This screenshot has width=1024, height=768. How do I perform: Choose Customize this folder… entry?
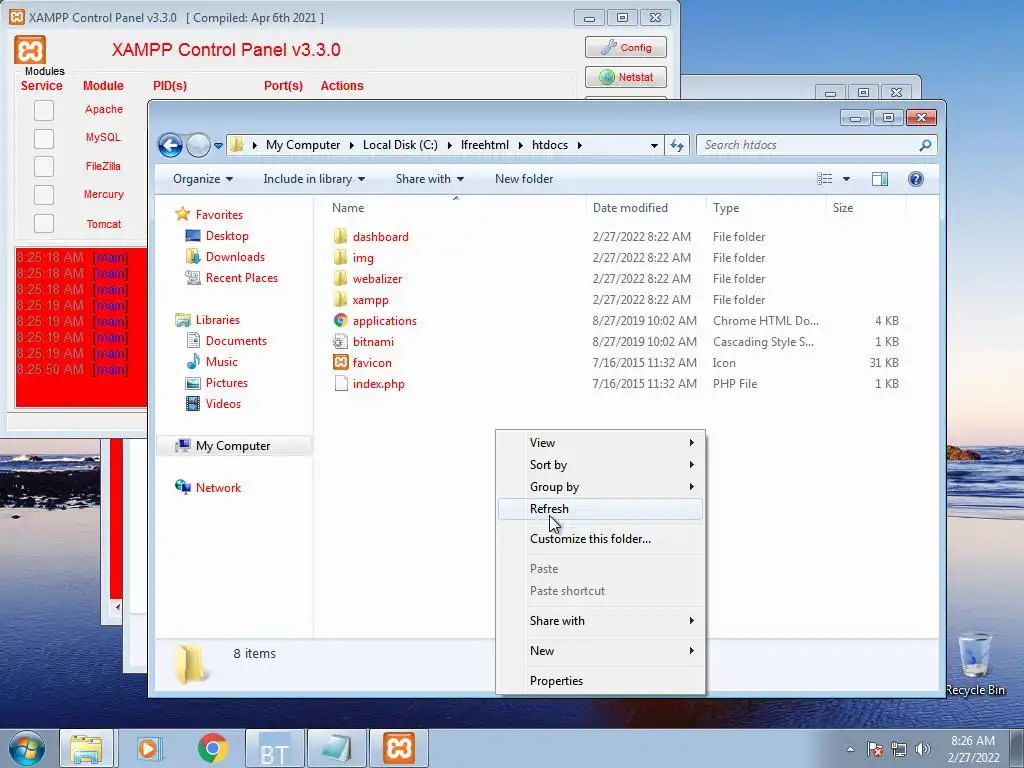pyautogui.click(x=600, y=539)
